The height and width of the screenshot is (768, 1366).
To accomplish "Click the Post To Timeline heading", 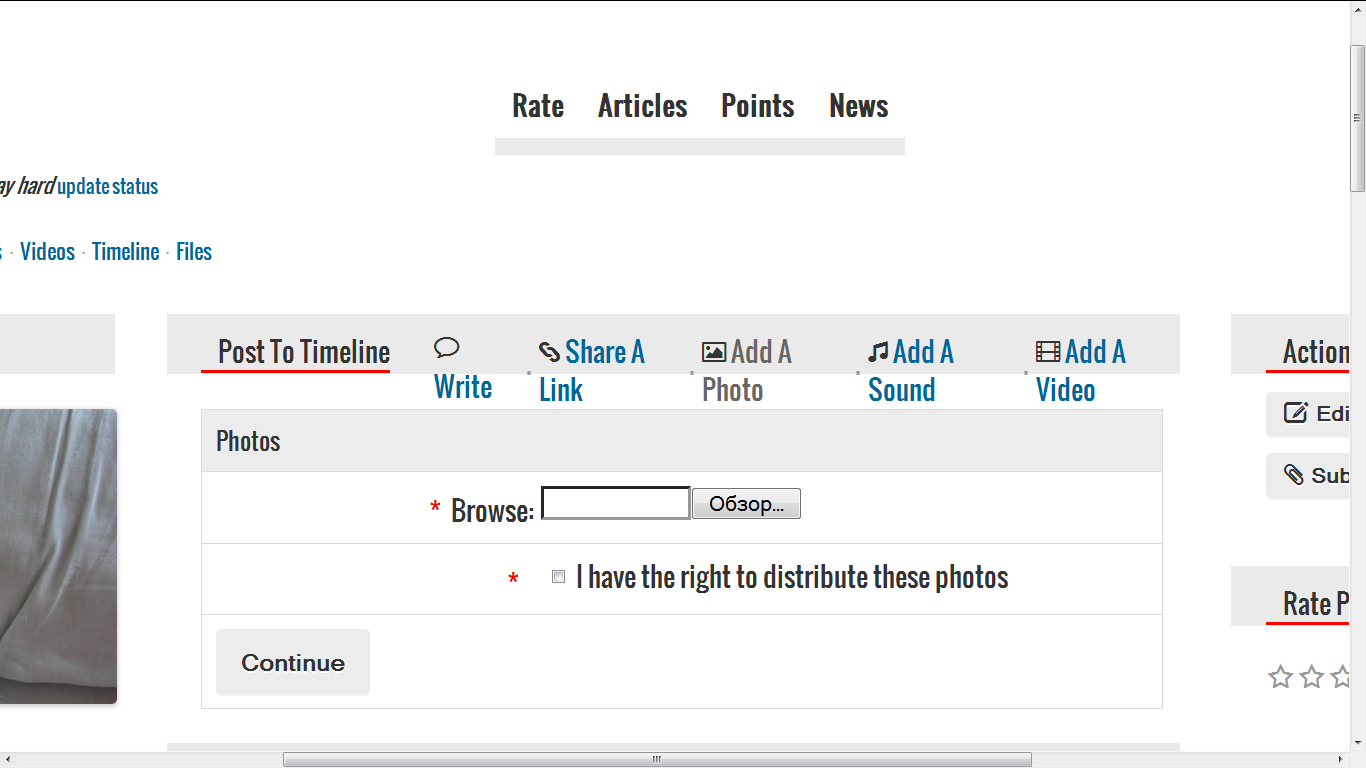I will coord(304,352).
